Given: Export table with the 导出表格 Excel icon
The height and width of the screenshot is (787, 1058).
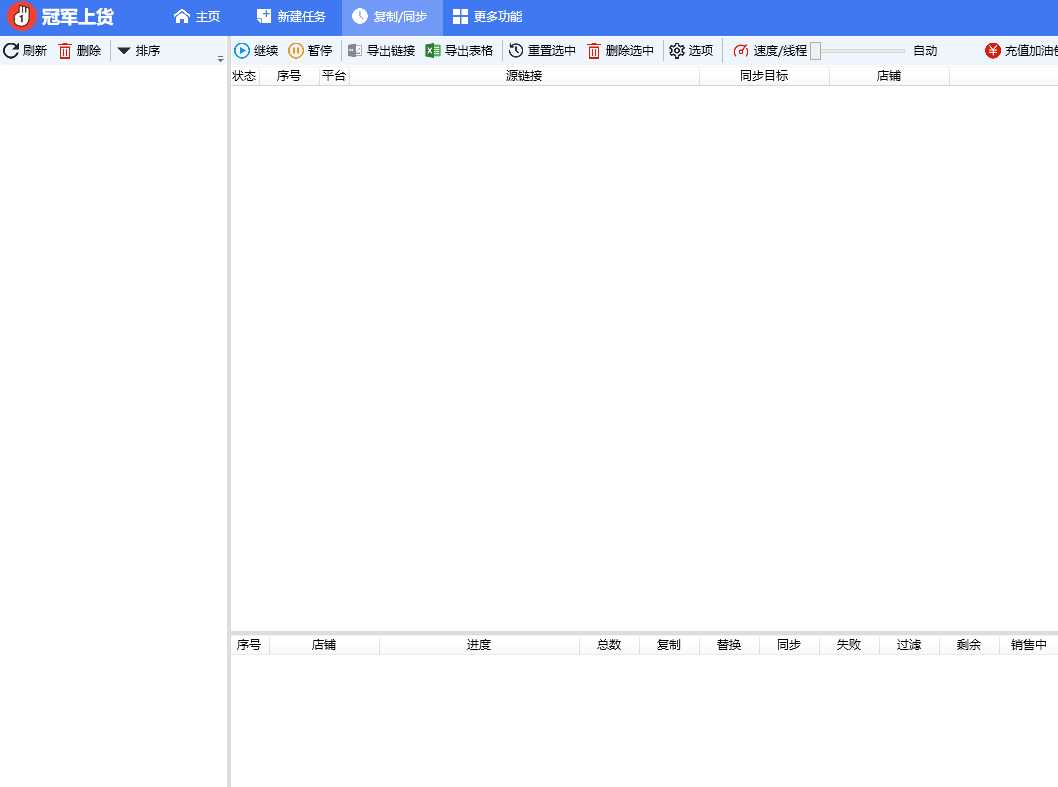Looking at the screenshot, I should (x=433, y=51).
